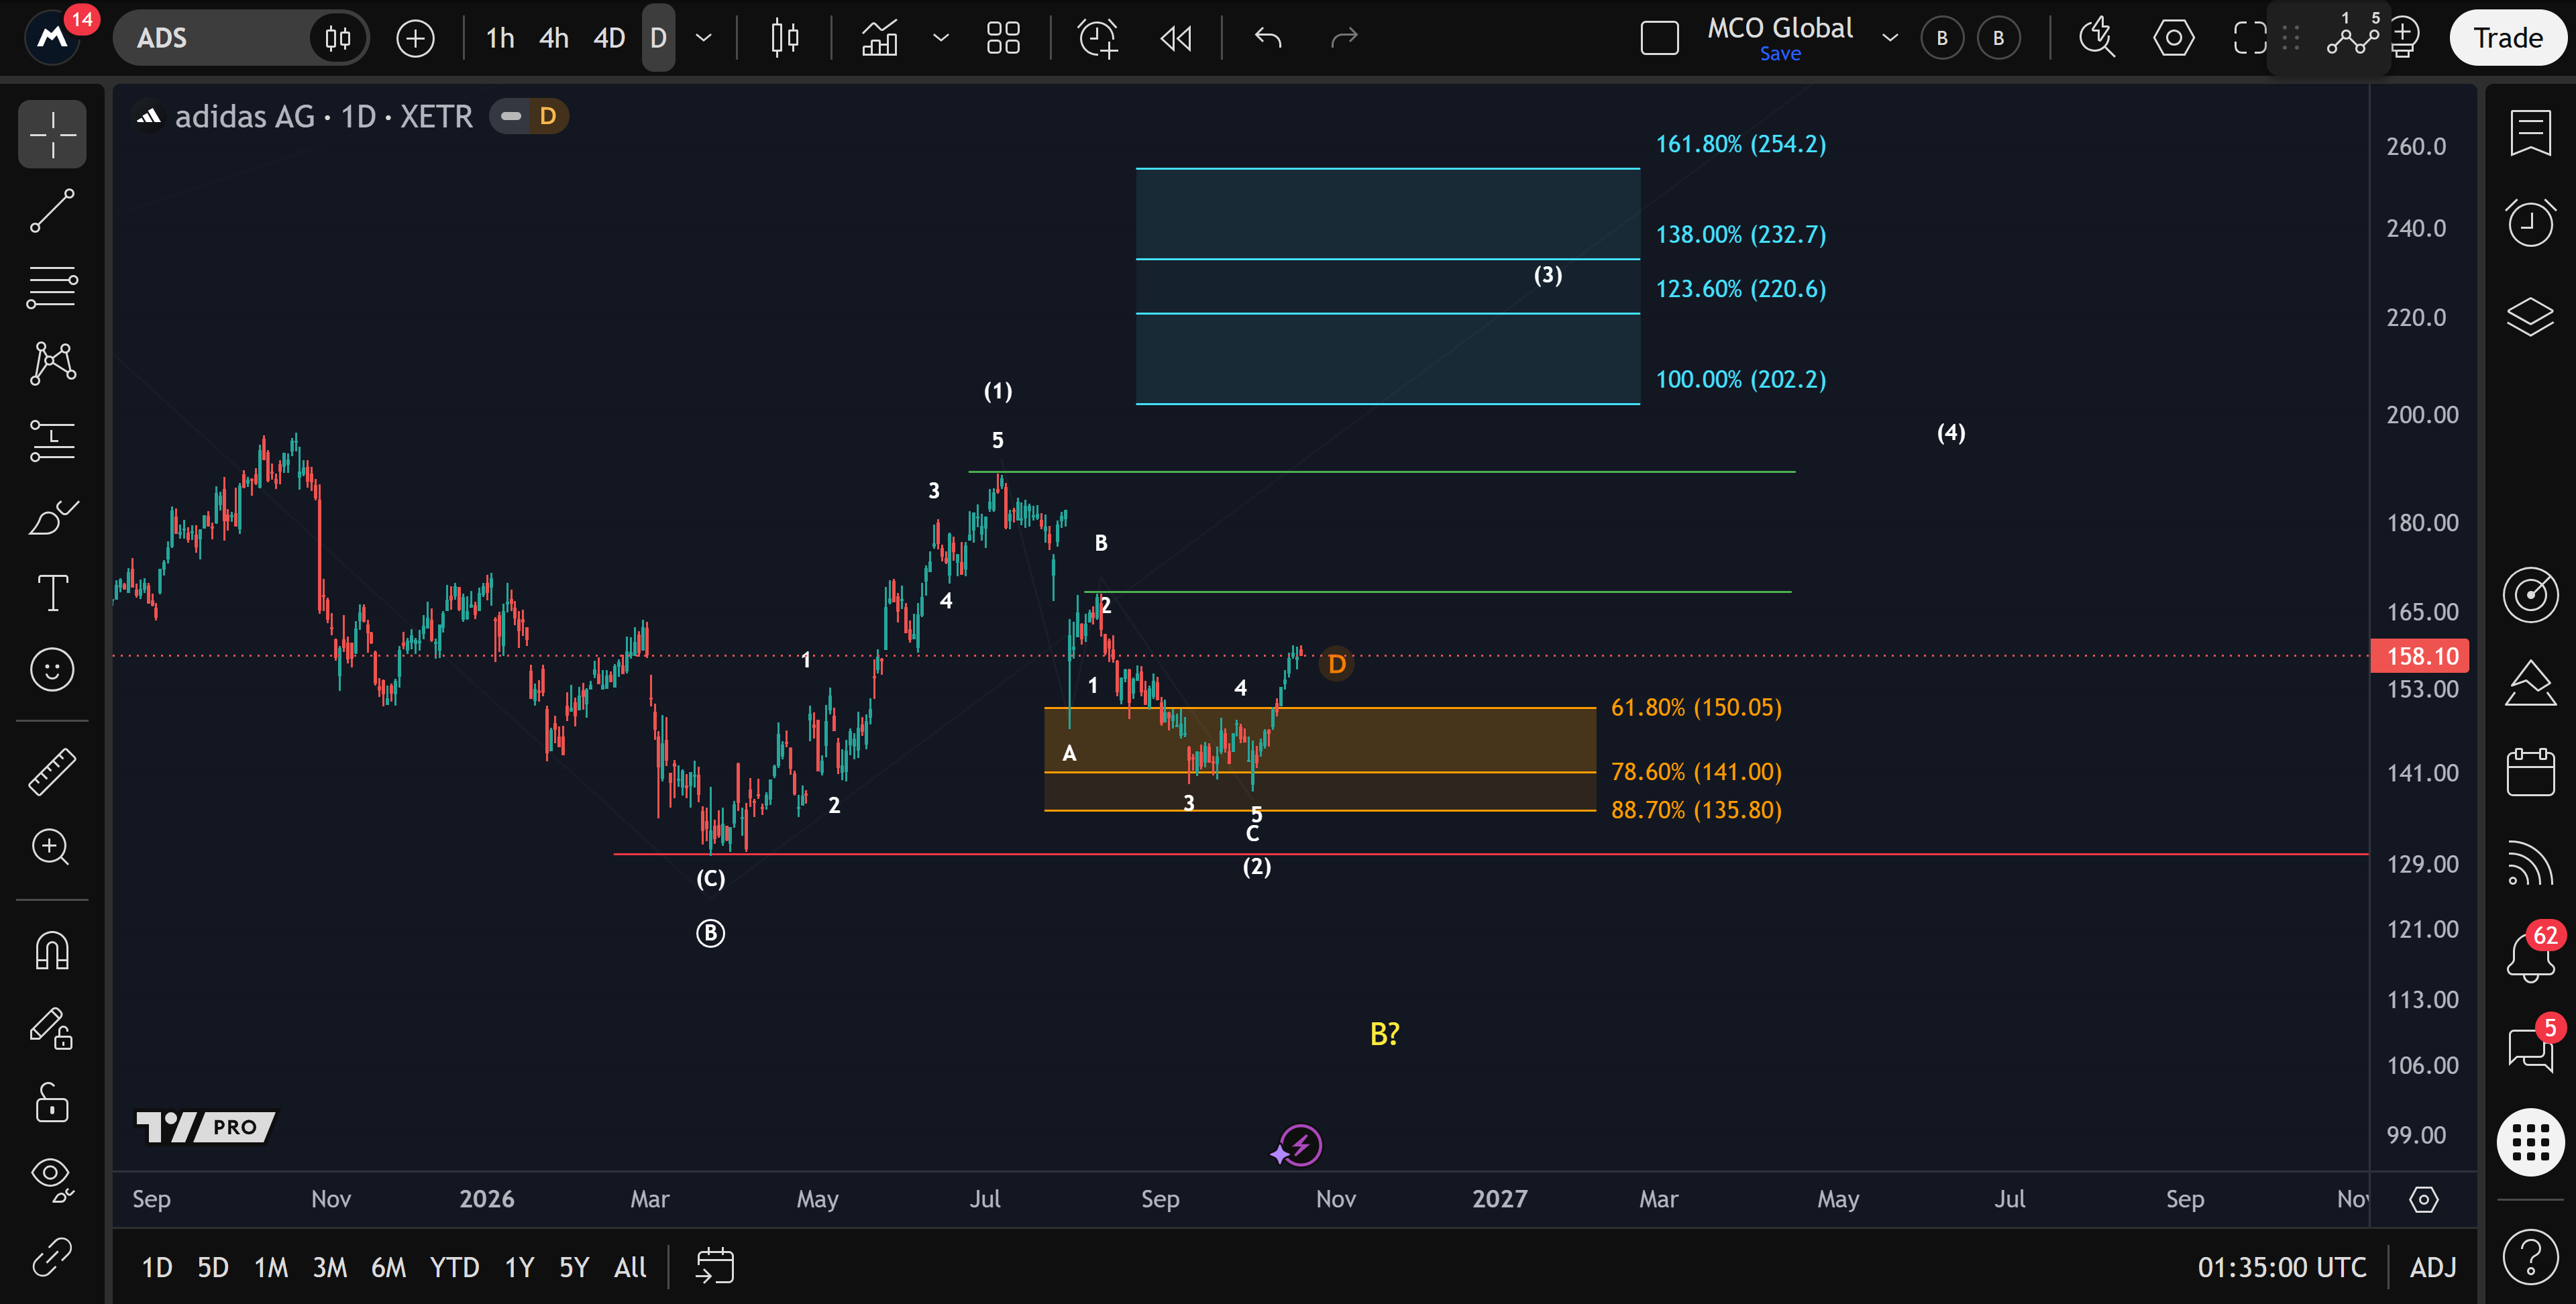Click the compare symbols icon beside ADS

338,38
